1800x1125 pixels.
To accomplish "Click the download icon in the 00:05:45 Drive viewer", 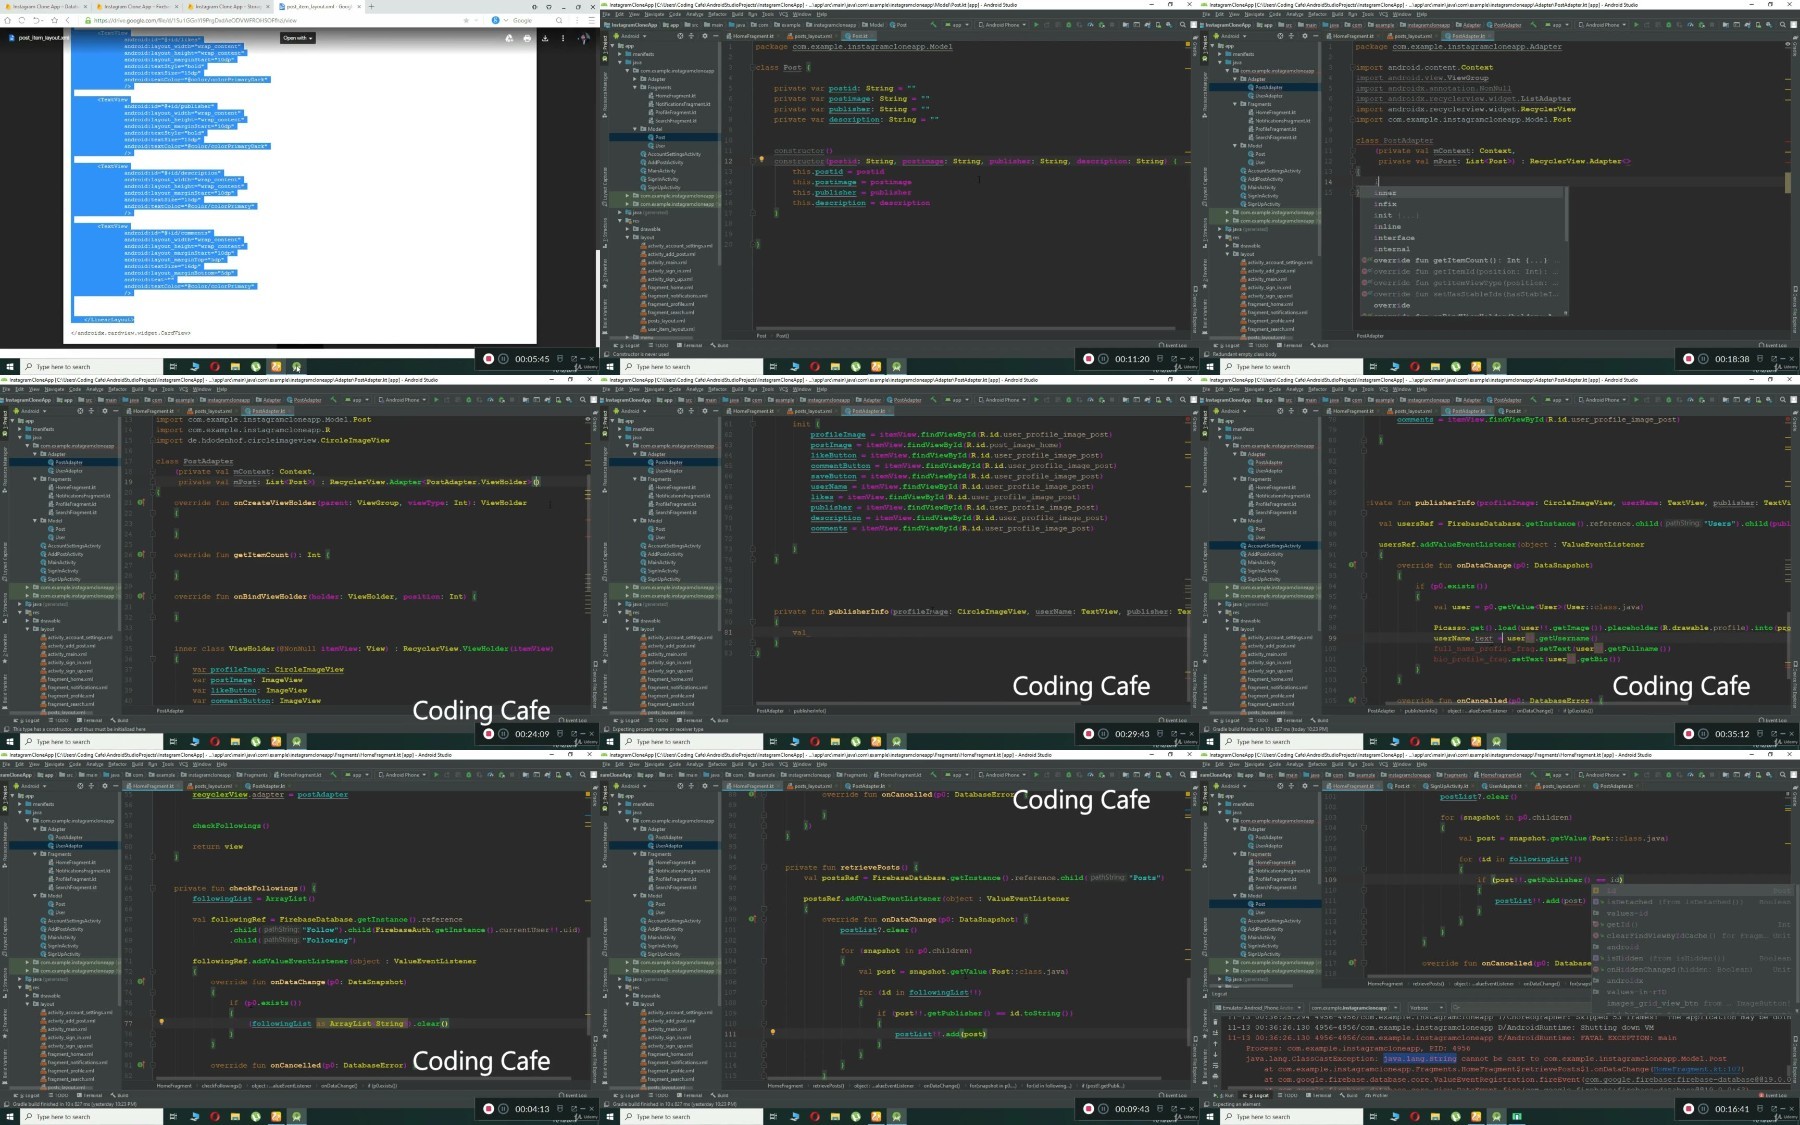I will point(545,38).
